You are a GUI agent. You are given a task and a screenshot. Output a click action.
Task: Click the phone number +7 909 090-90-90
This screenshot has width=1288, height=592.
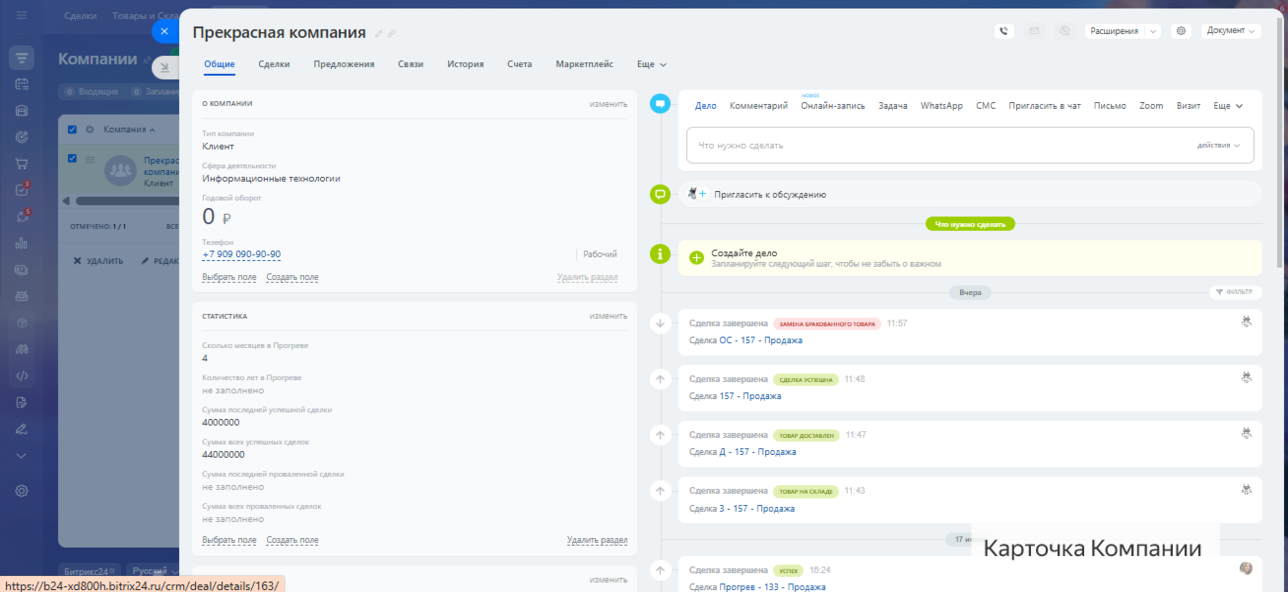(x=241, y=255)
